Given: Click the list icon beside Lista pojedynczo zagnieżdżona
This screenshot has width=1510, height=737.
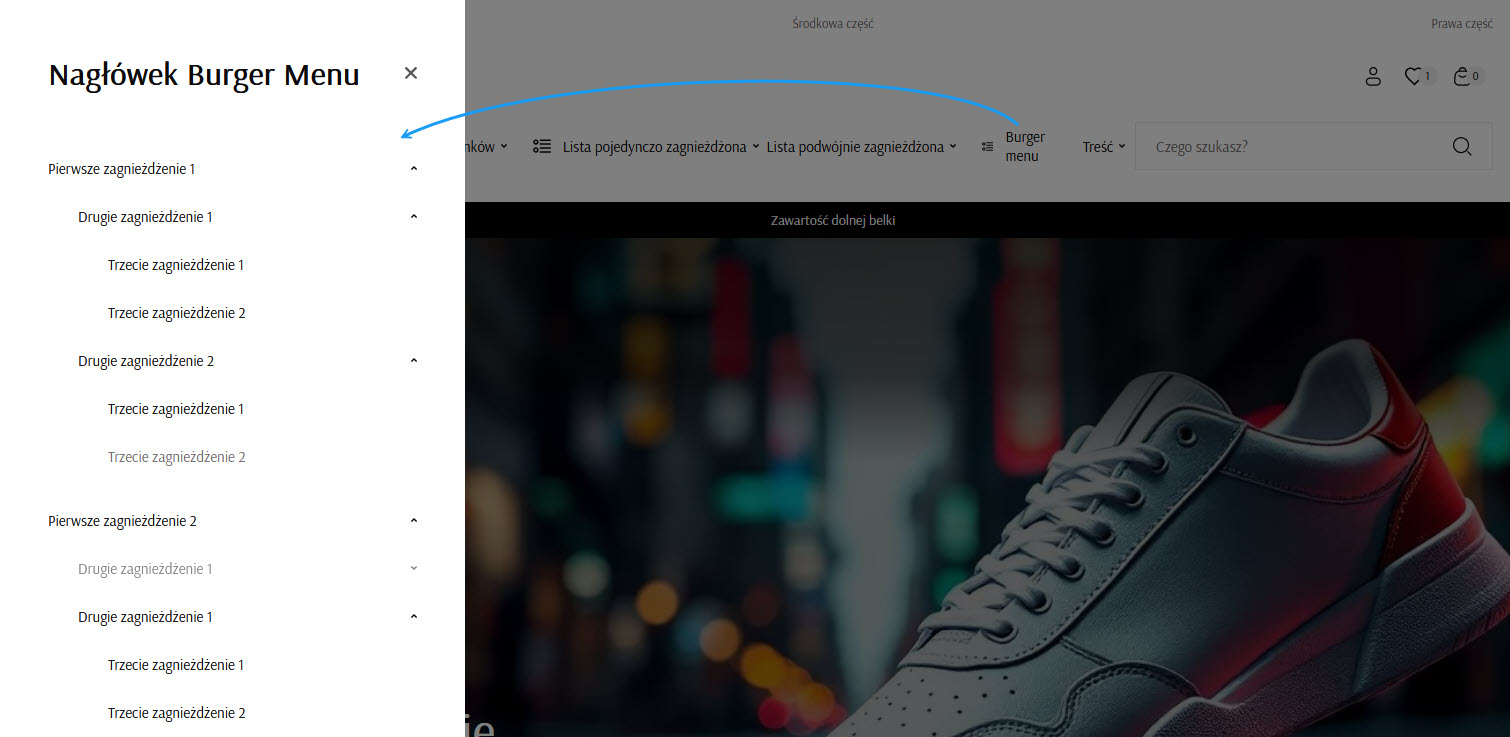Looking at the screenshot, I should coord(542,147).
